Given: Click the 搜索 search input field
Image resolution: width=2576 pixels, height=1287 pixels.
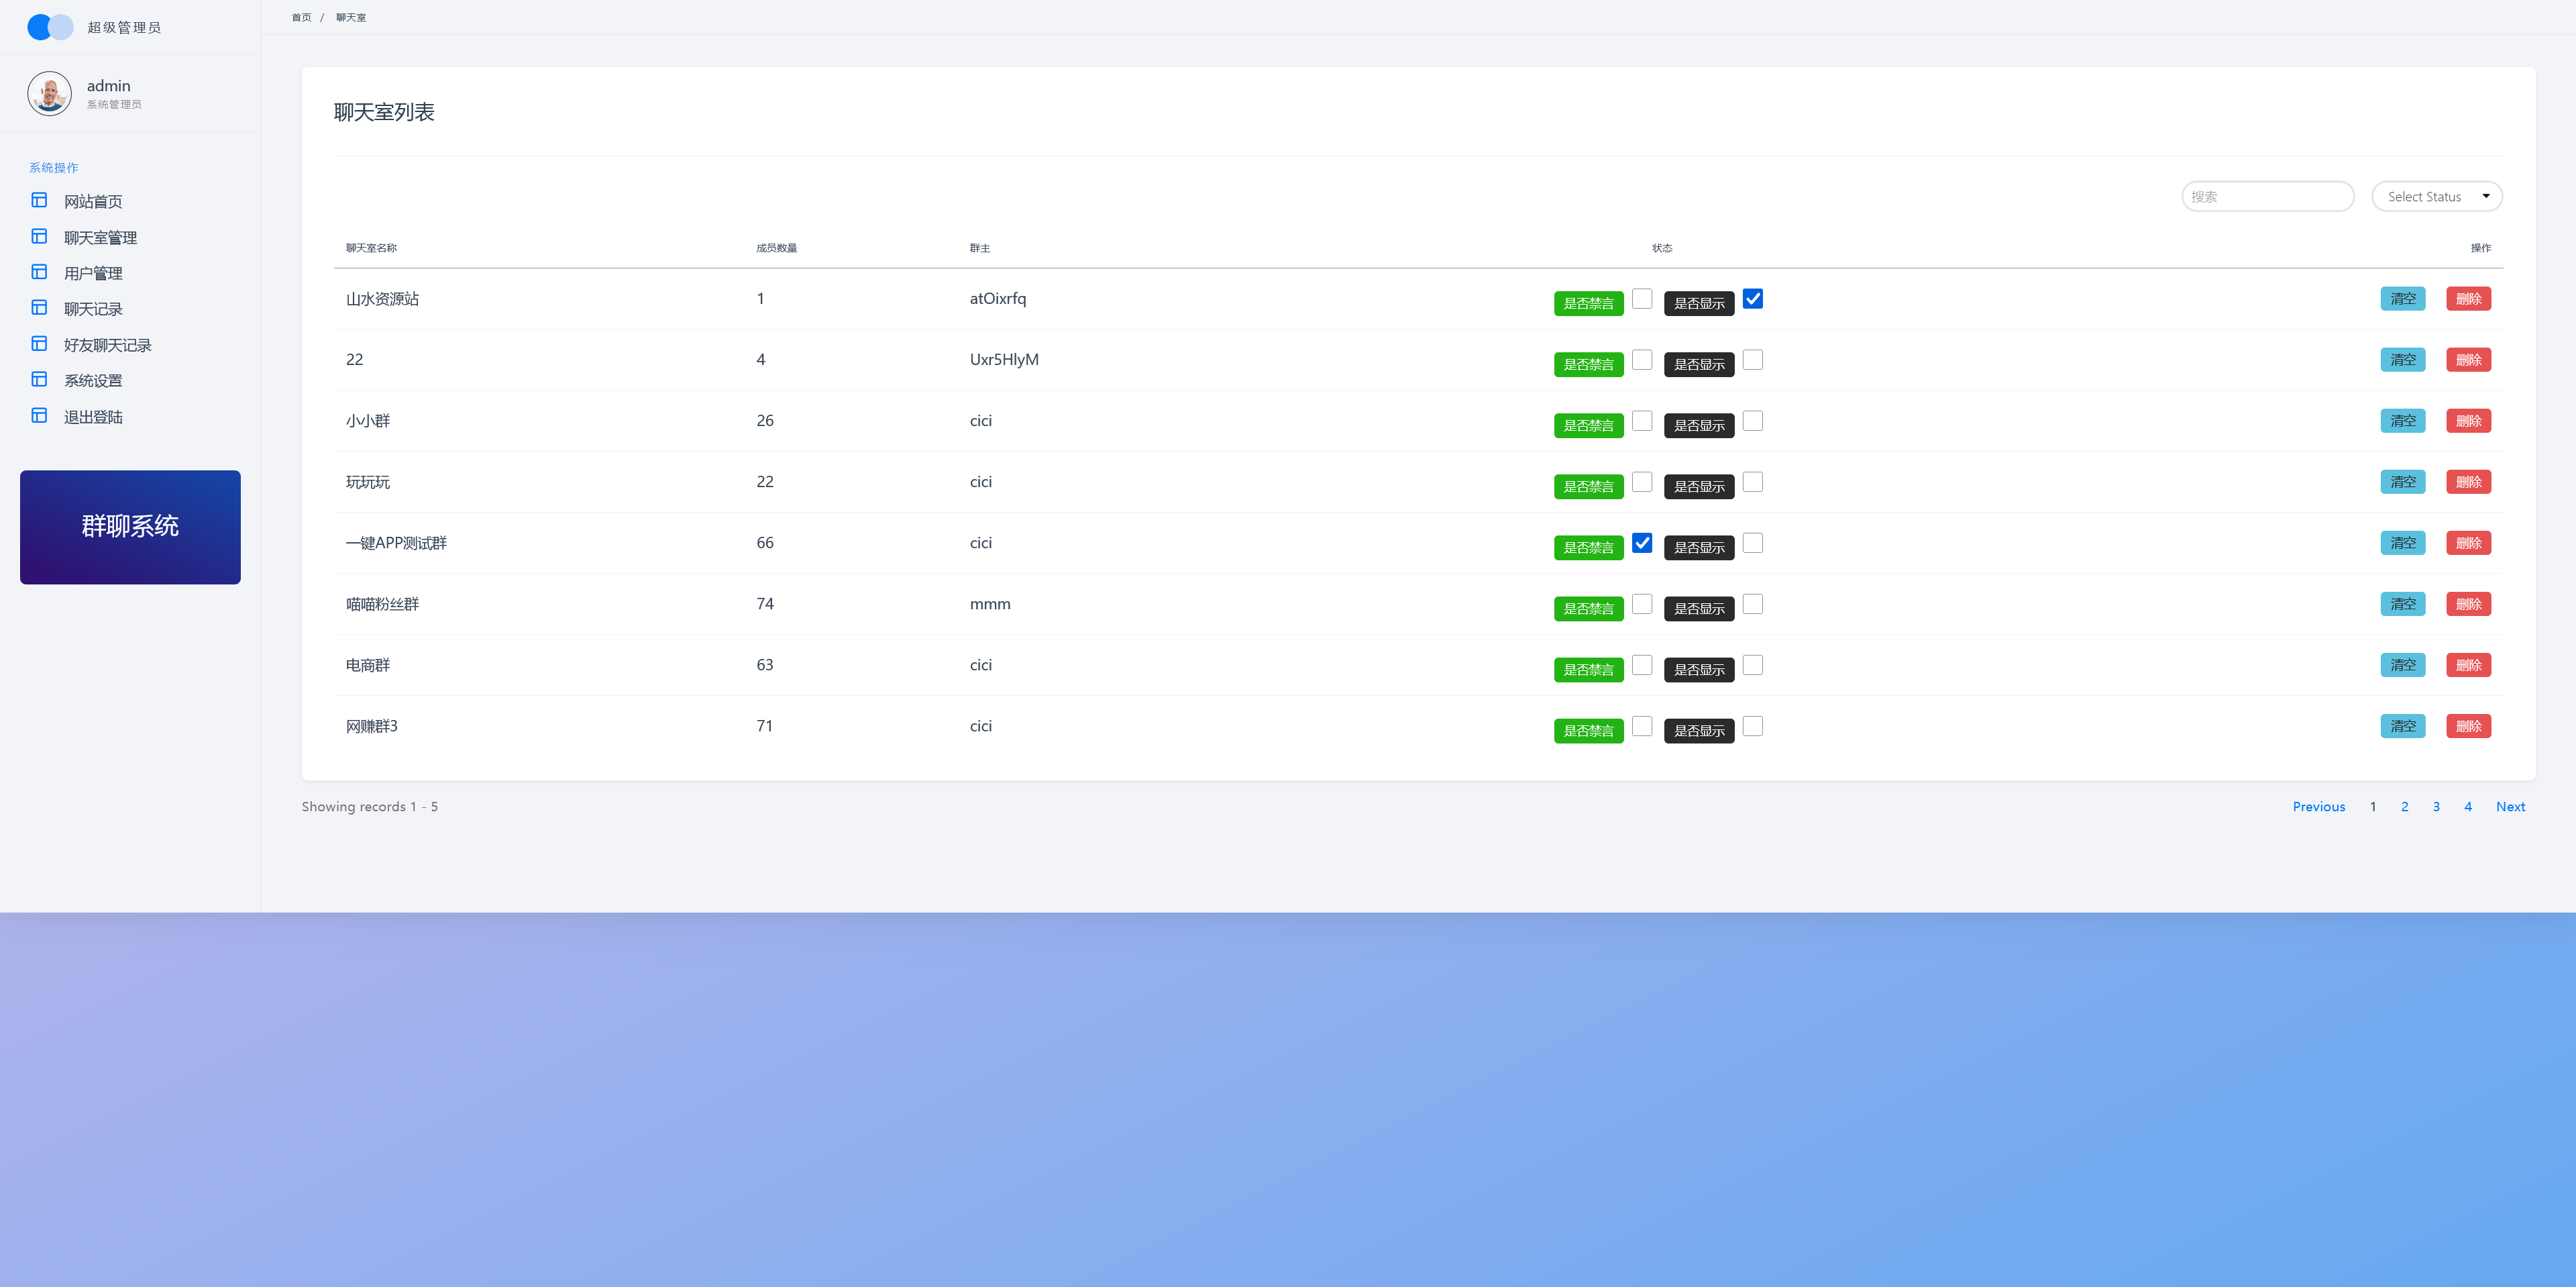Looking at the screenshot, I should [x=2267, y=196].
